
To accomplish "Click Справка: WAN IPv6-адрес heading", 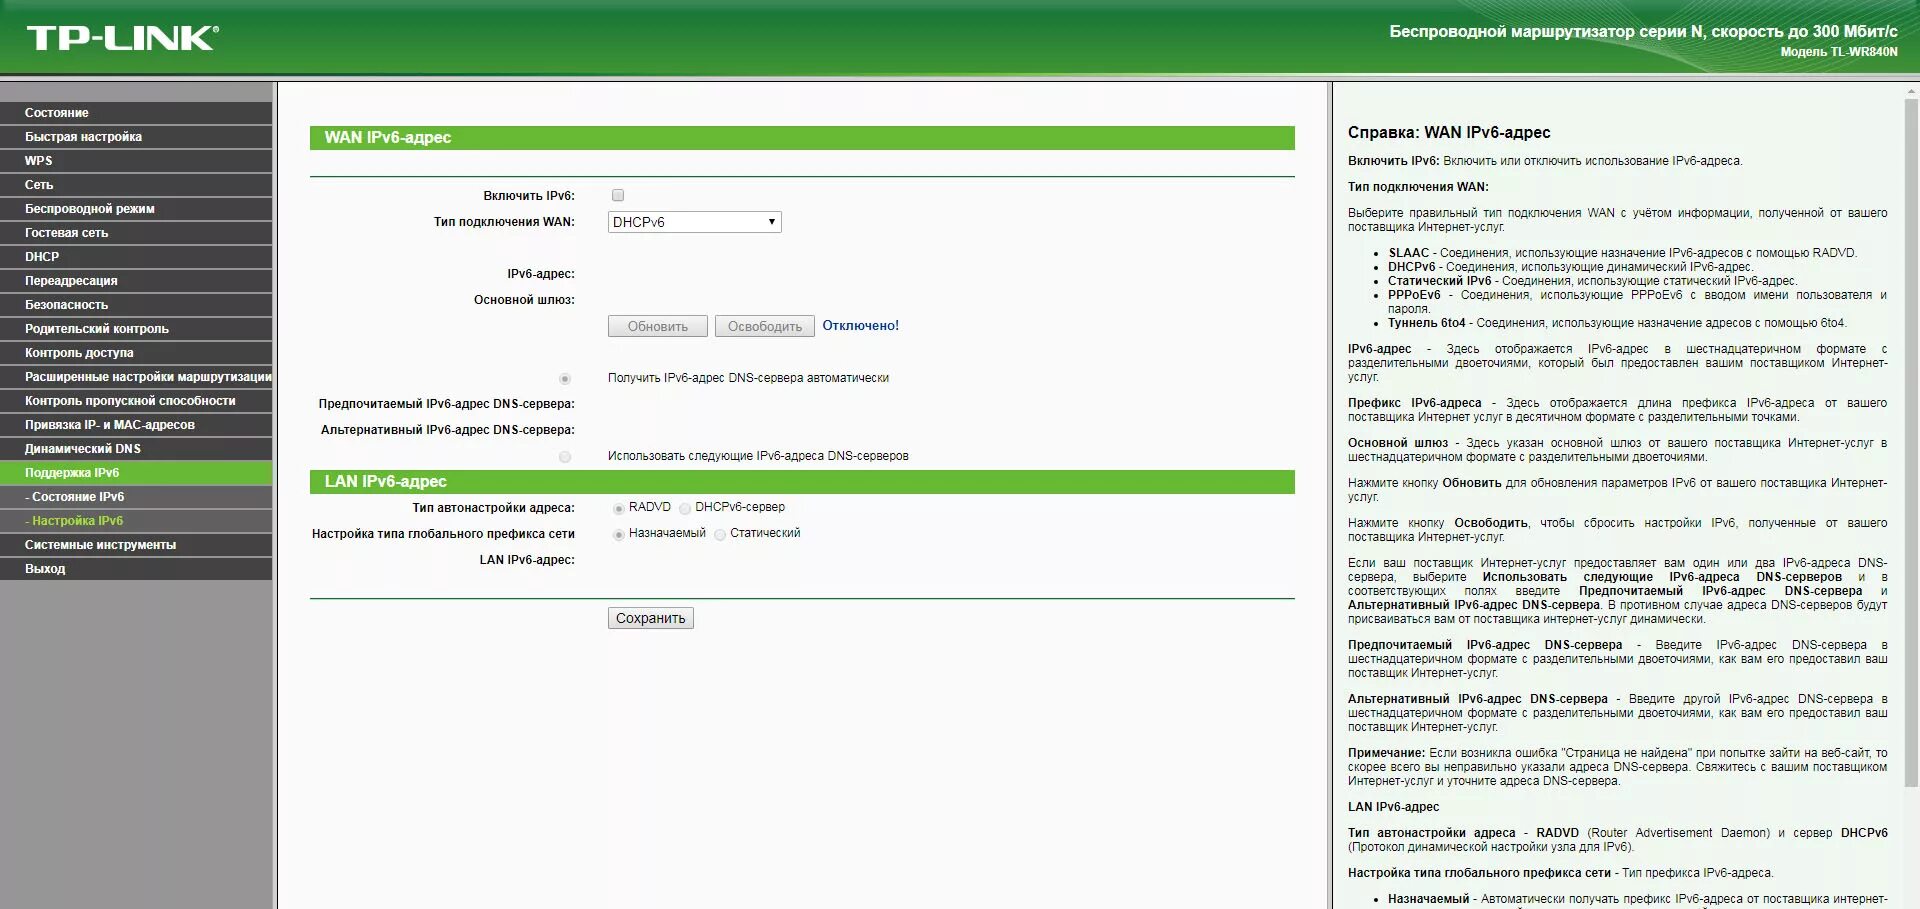I will 1449,132.
